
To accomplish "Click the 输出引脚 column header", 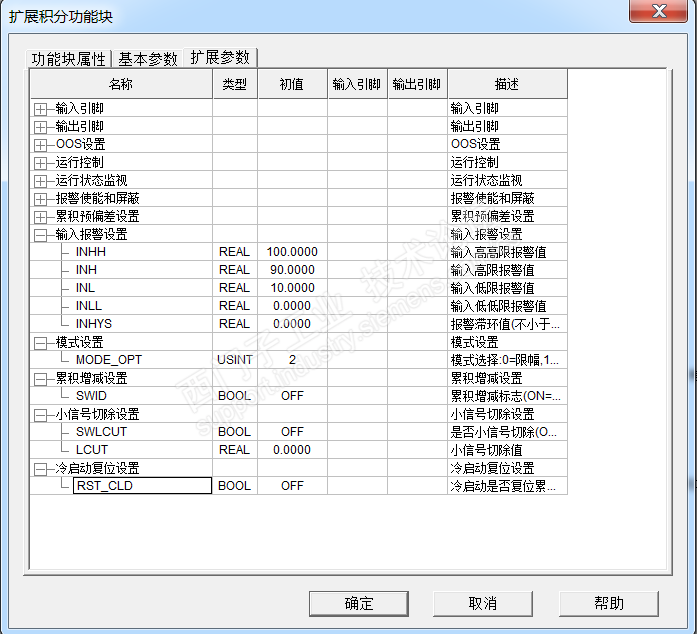I will pos(417,84).
